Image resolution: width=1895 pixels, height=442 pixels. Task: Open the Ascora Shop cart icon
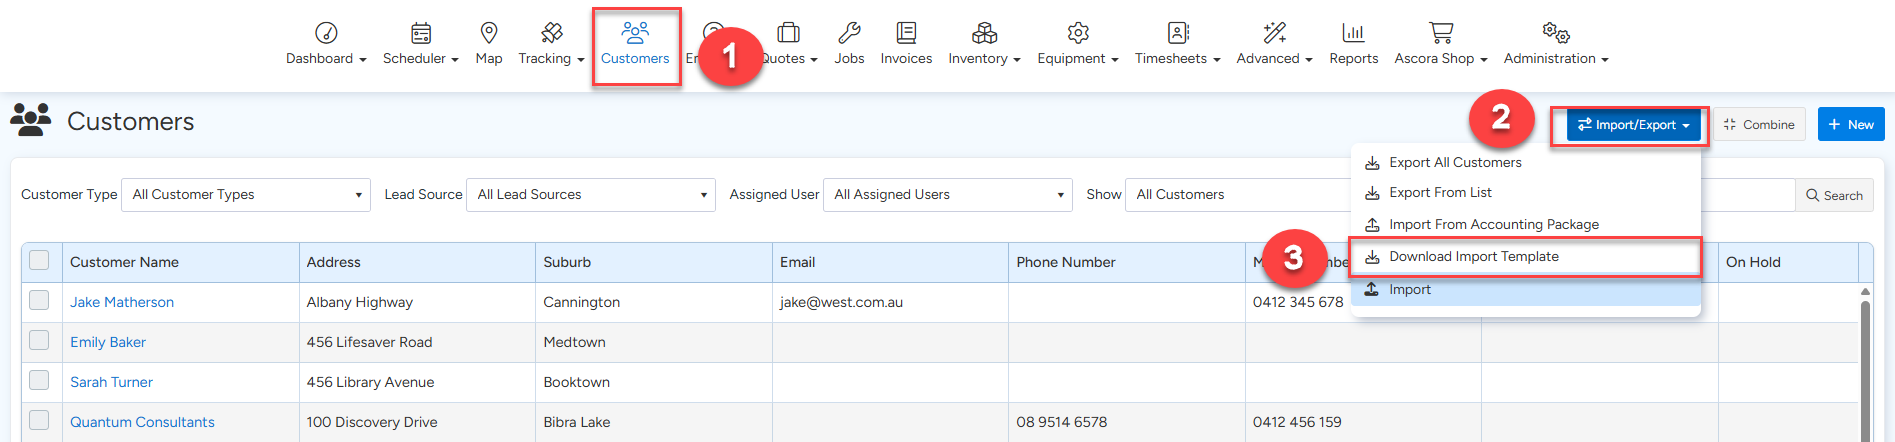tap(1440, 33)
